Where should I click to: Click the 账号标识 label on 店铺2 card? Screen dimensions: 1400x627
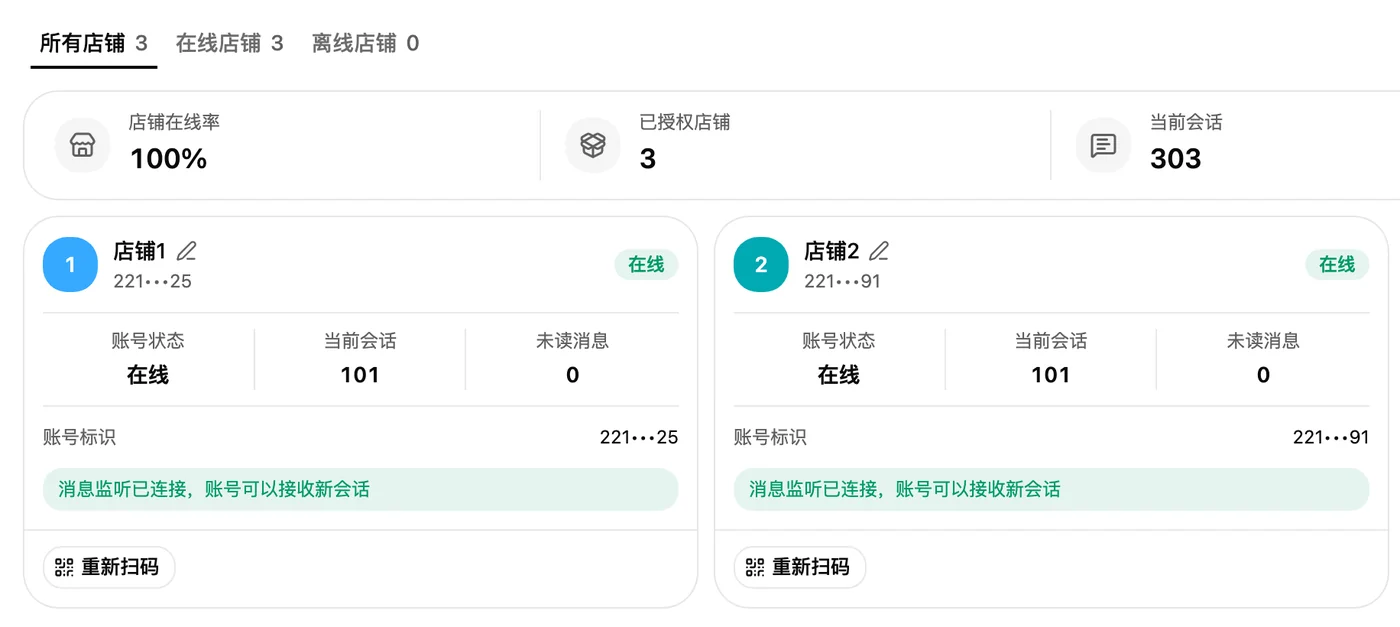(770, 437)
